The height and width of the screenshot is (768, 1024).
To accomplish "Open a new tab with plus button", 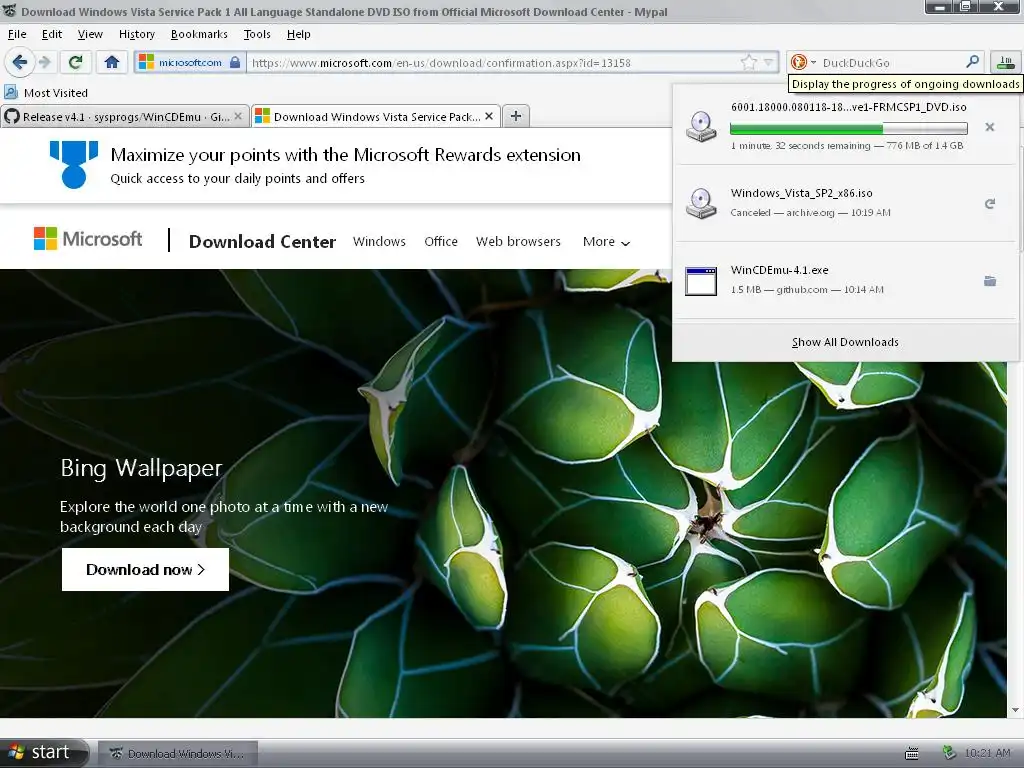I will click(x=516, y=116).
